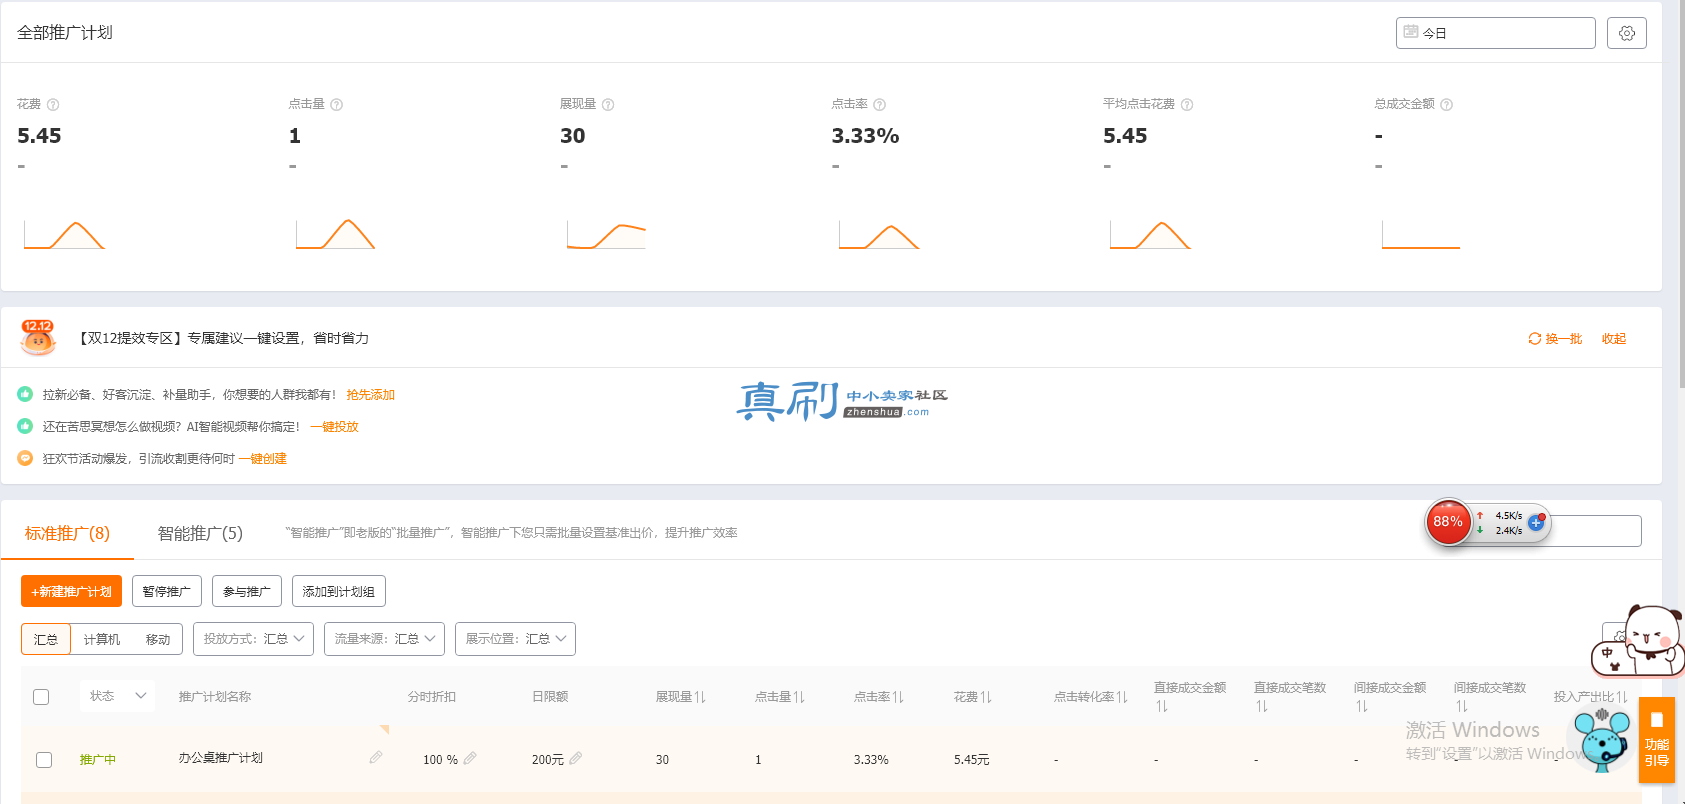Viewport: 1685px width, 804px height.
Task: Select the 计算机 device tab
Action: (102, 640)
